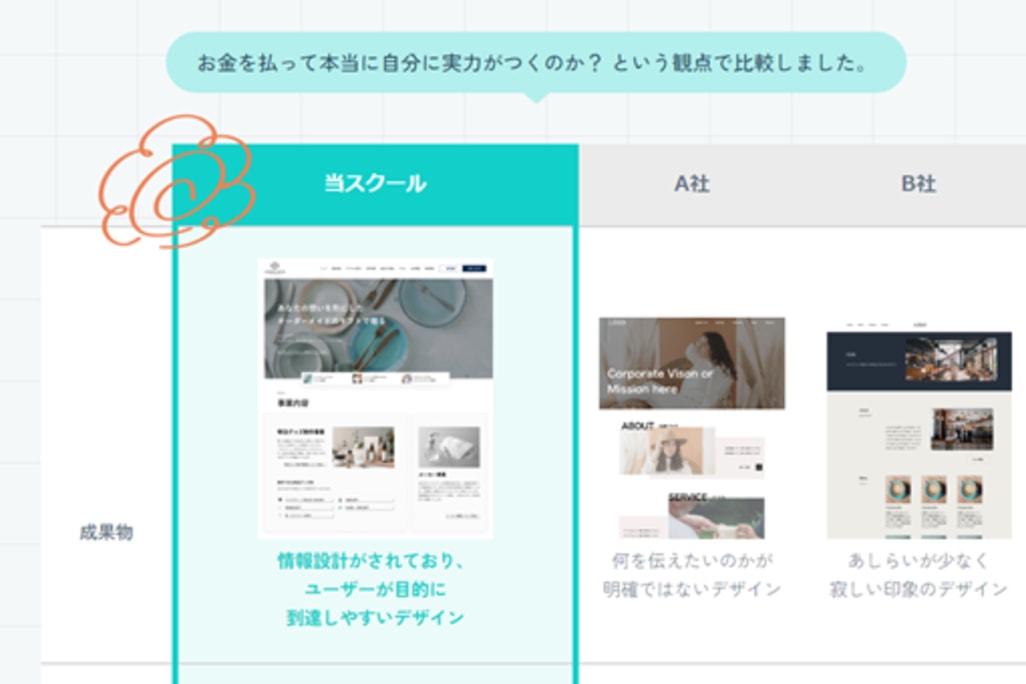The height and width of the screenshot is (684, 1026).
Task: Click the 成果物 row label
Action: (x=106, y=532)
